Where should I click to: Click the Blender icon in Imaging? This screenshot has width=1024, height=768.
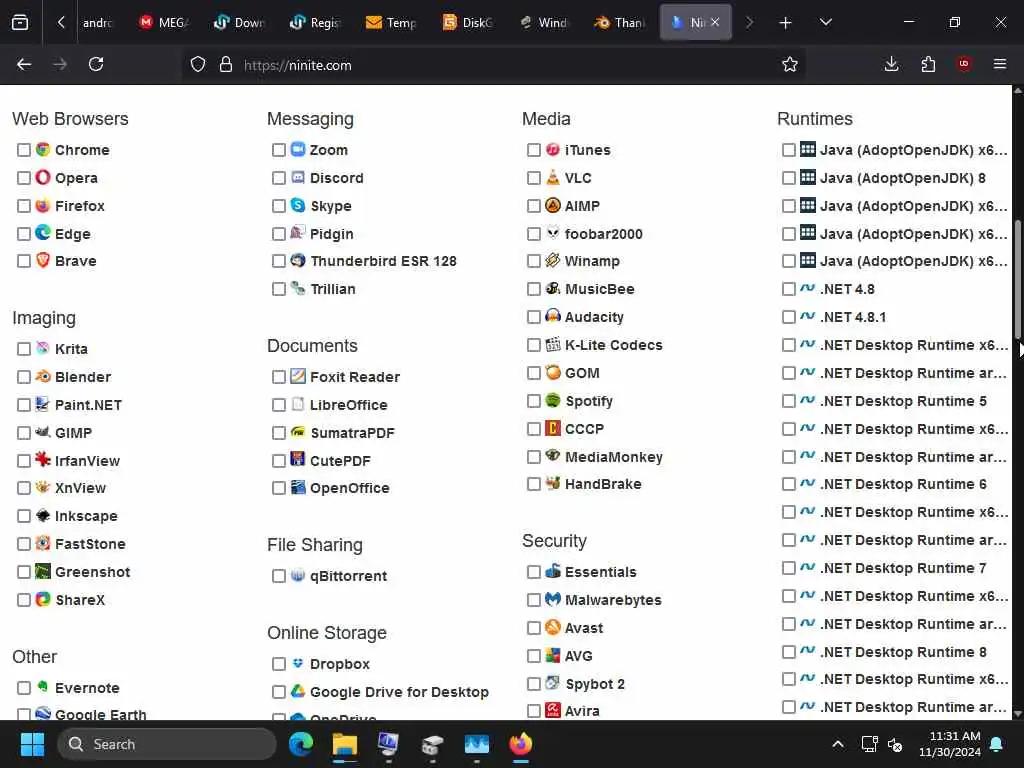pos(43,377)
